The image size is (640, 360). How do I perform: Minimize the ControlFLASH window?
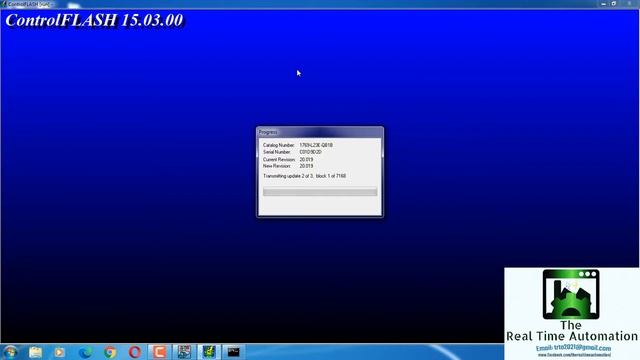pos(604,4)
